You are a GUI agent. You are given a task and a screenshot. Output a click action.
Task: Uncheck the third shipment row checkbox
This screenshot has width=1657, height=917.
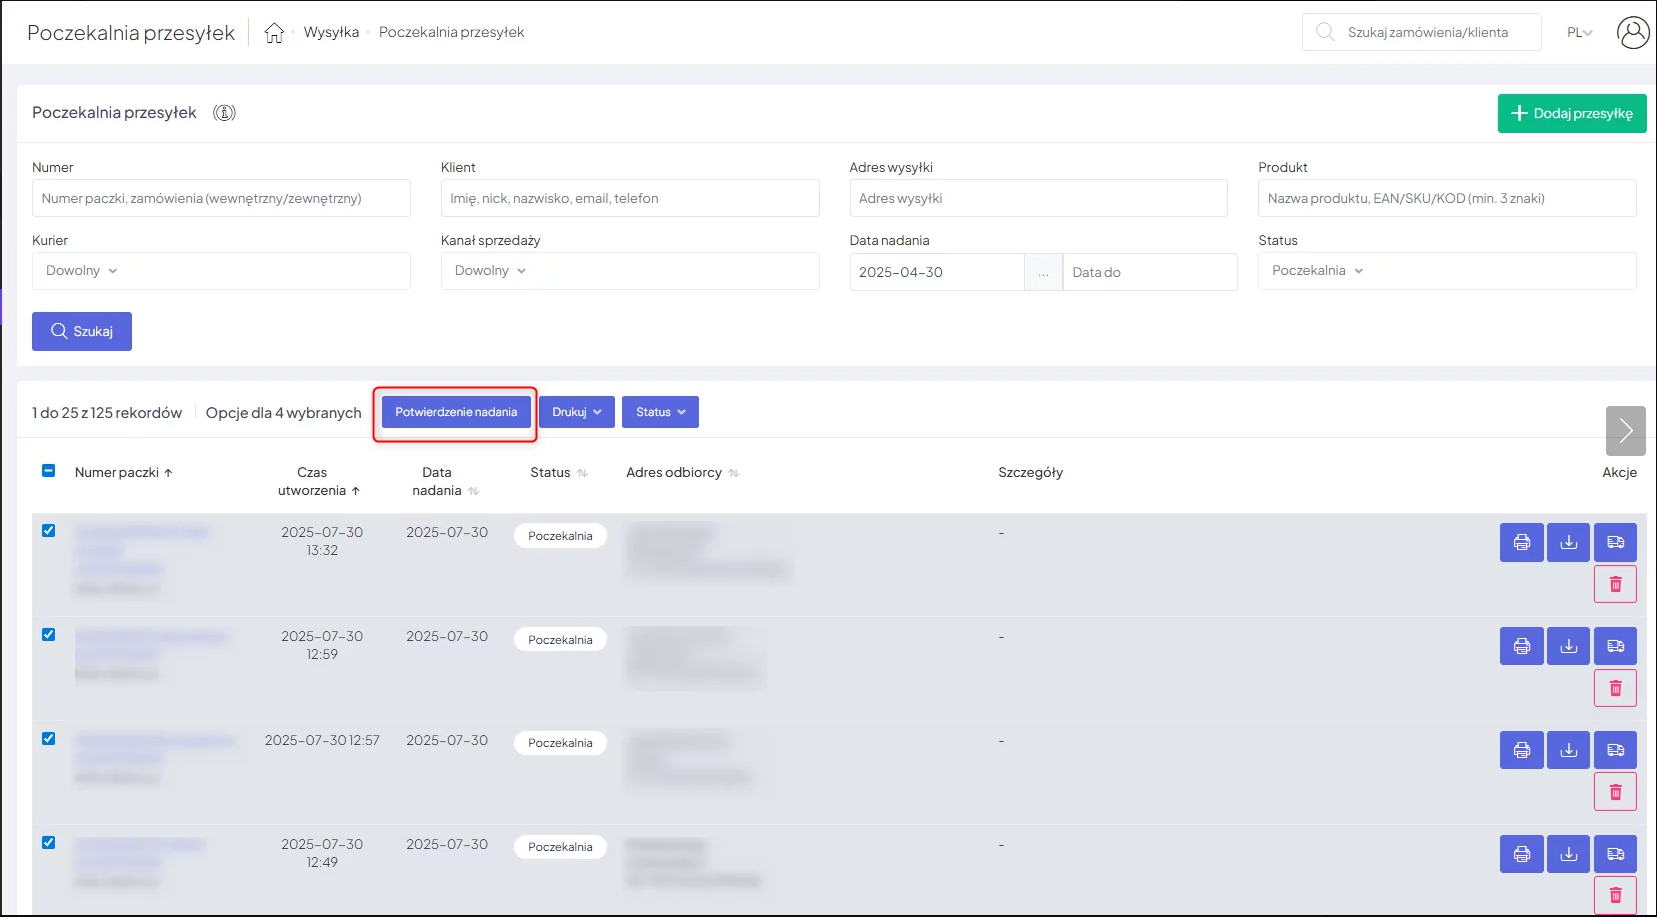click(49, 739)
